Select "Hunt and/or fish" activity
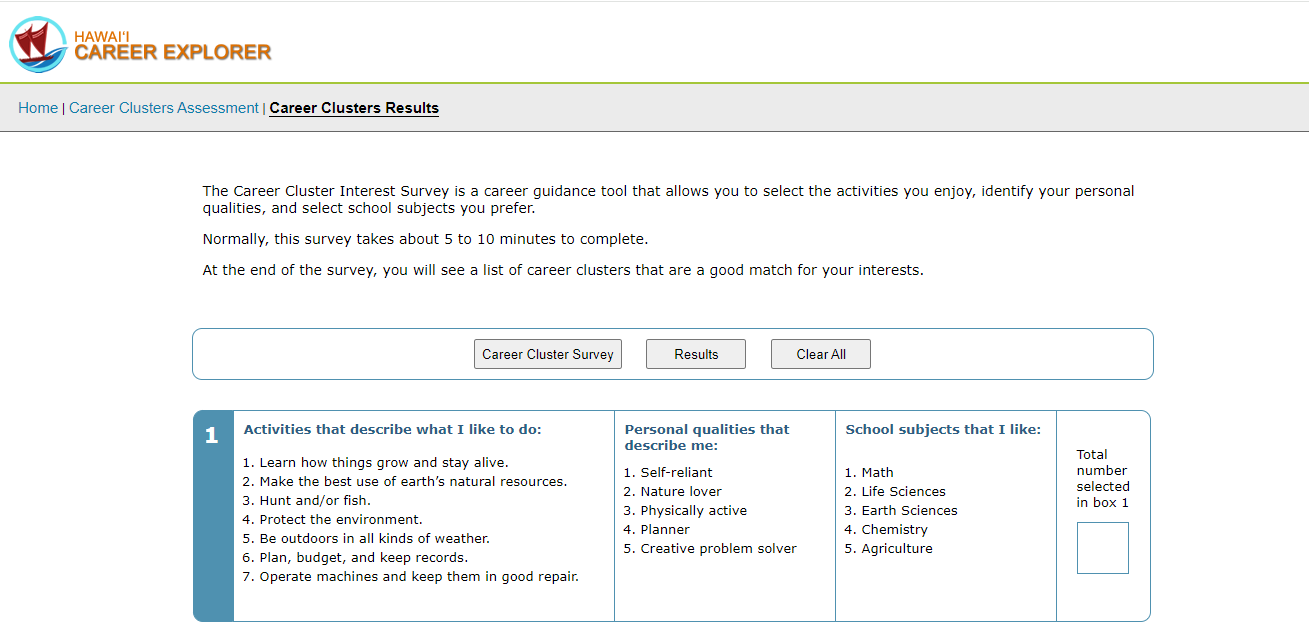Screen dimensions: 1309x635 [x=314, y=500]
